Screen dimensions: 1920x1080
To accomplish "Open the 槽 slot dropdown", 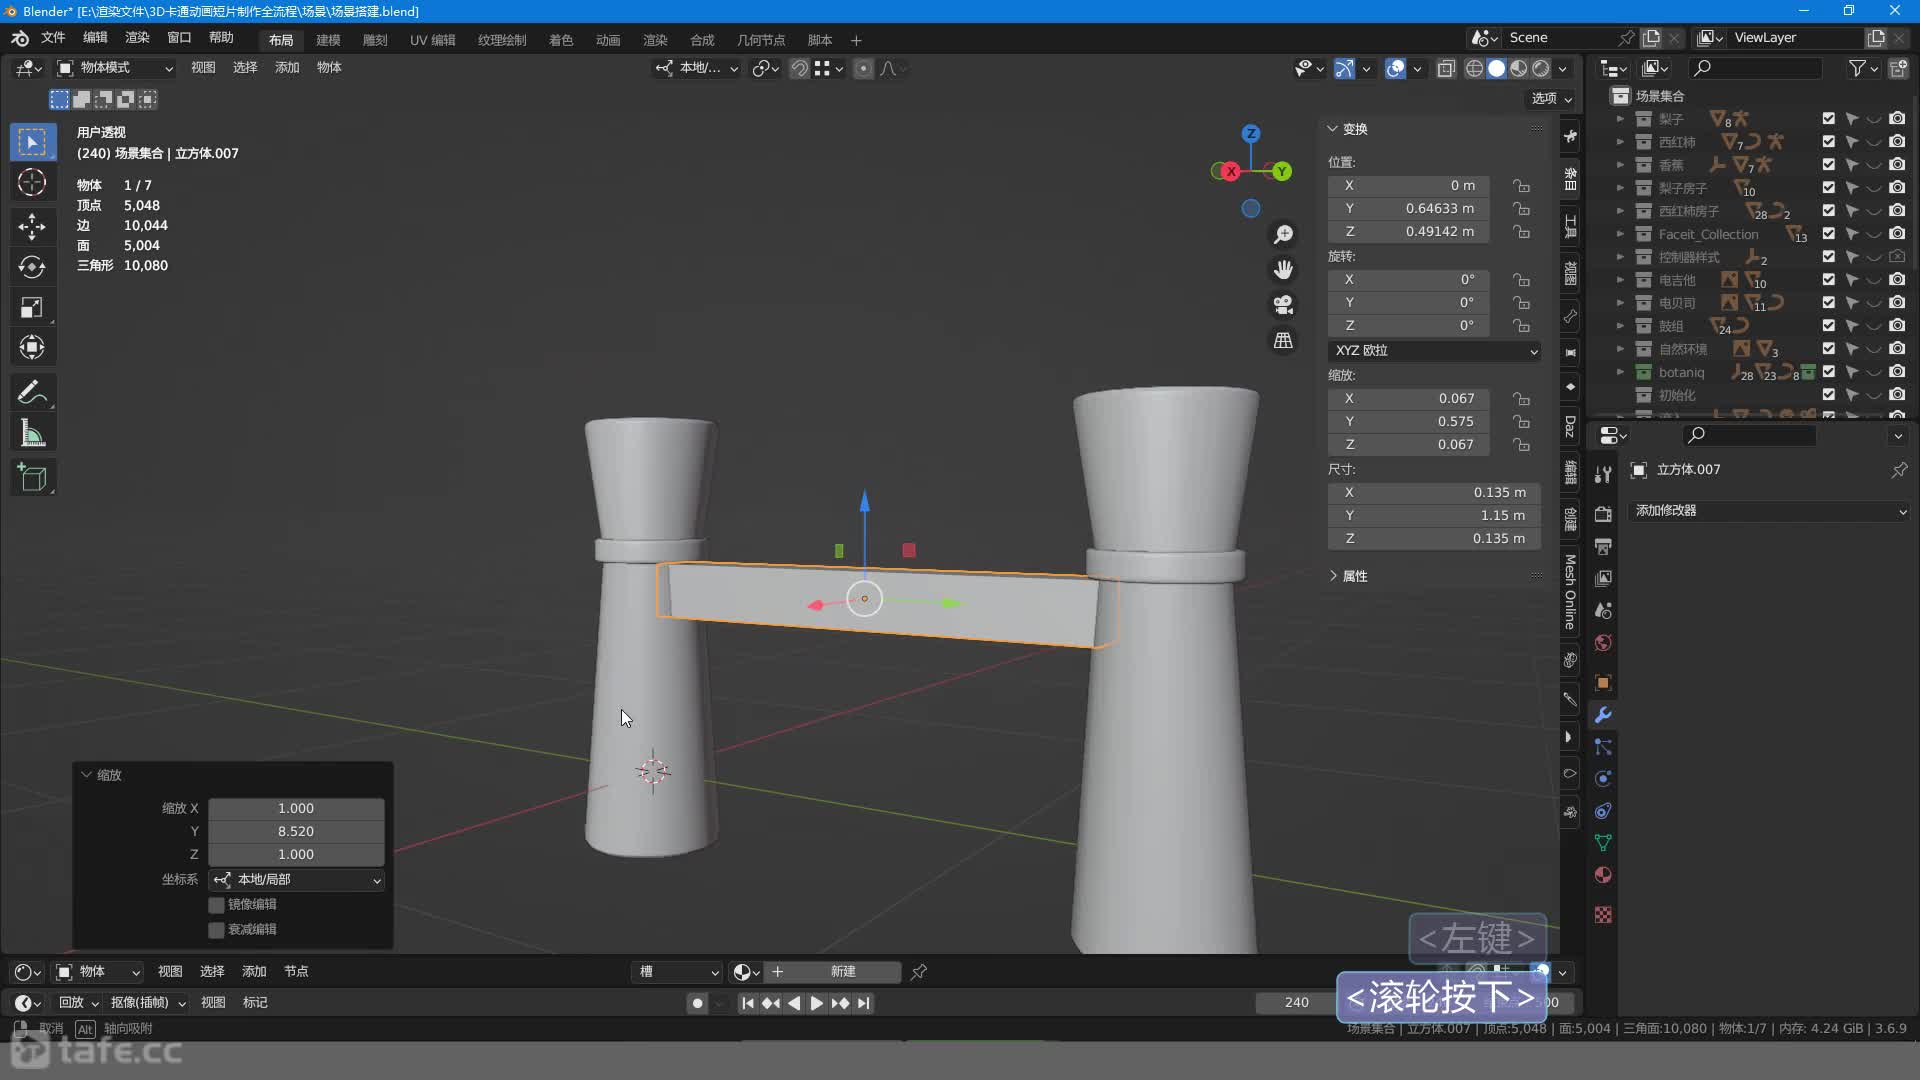I will tap(677, 972).
